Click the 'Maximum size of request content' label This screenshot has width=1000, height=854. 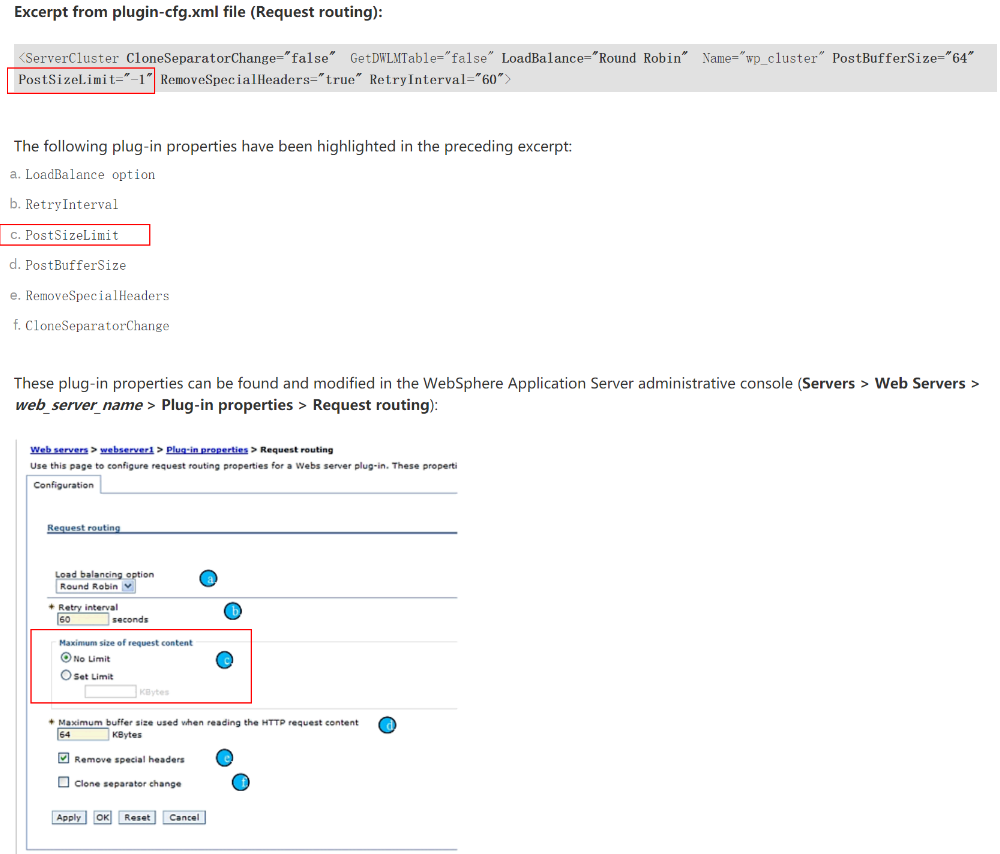point(126,643)
